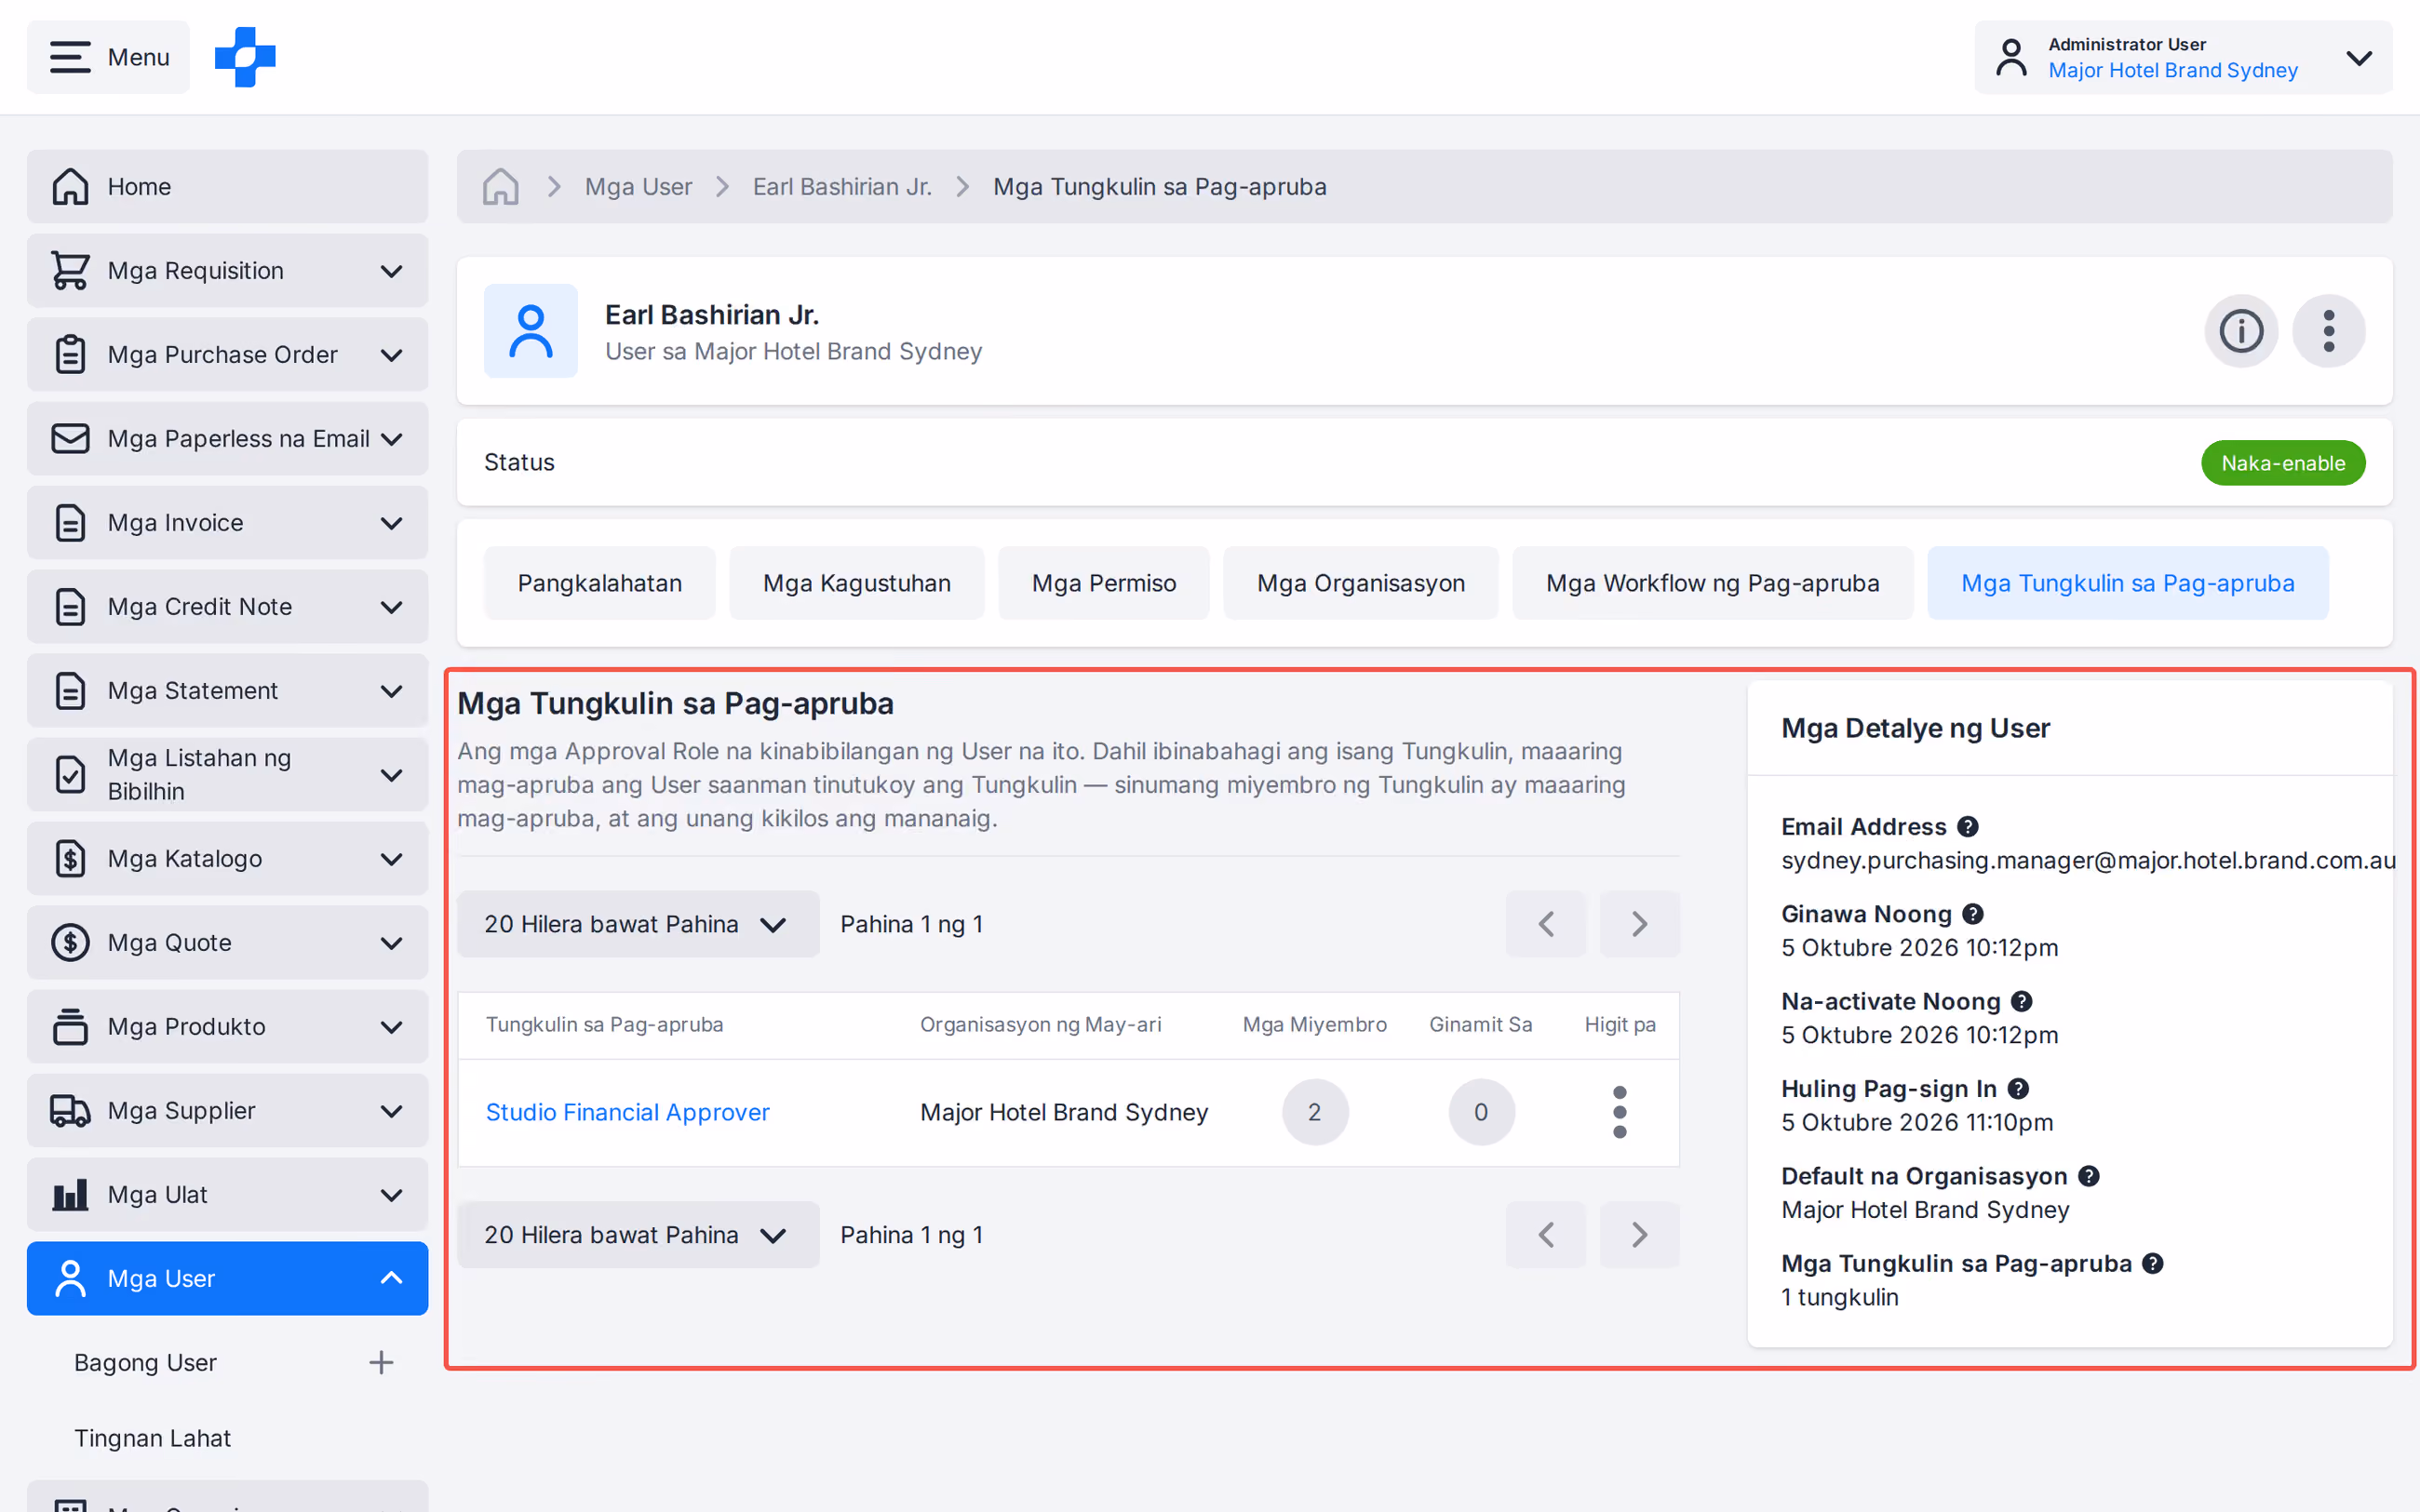The width and height of the screenshot is (2420, 1512).
Task: Click the blue app logo icon
Action: tap(245, 57)
